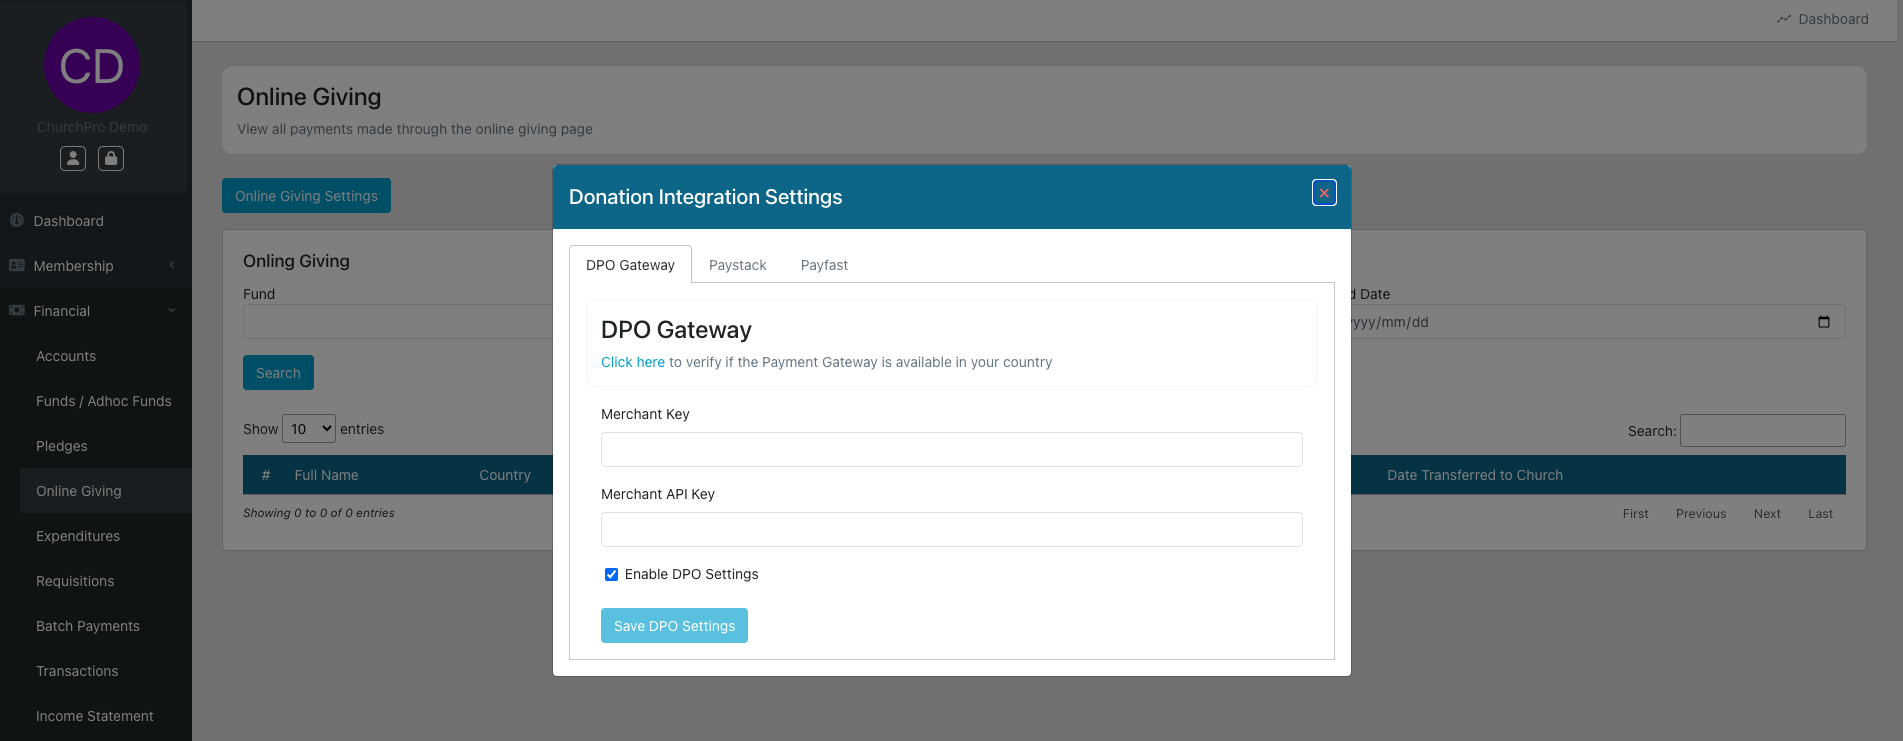The image size is (1903, 741).
Task: Expand the Membership menu chevron
Action: click(x=172, y=265)
